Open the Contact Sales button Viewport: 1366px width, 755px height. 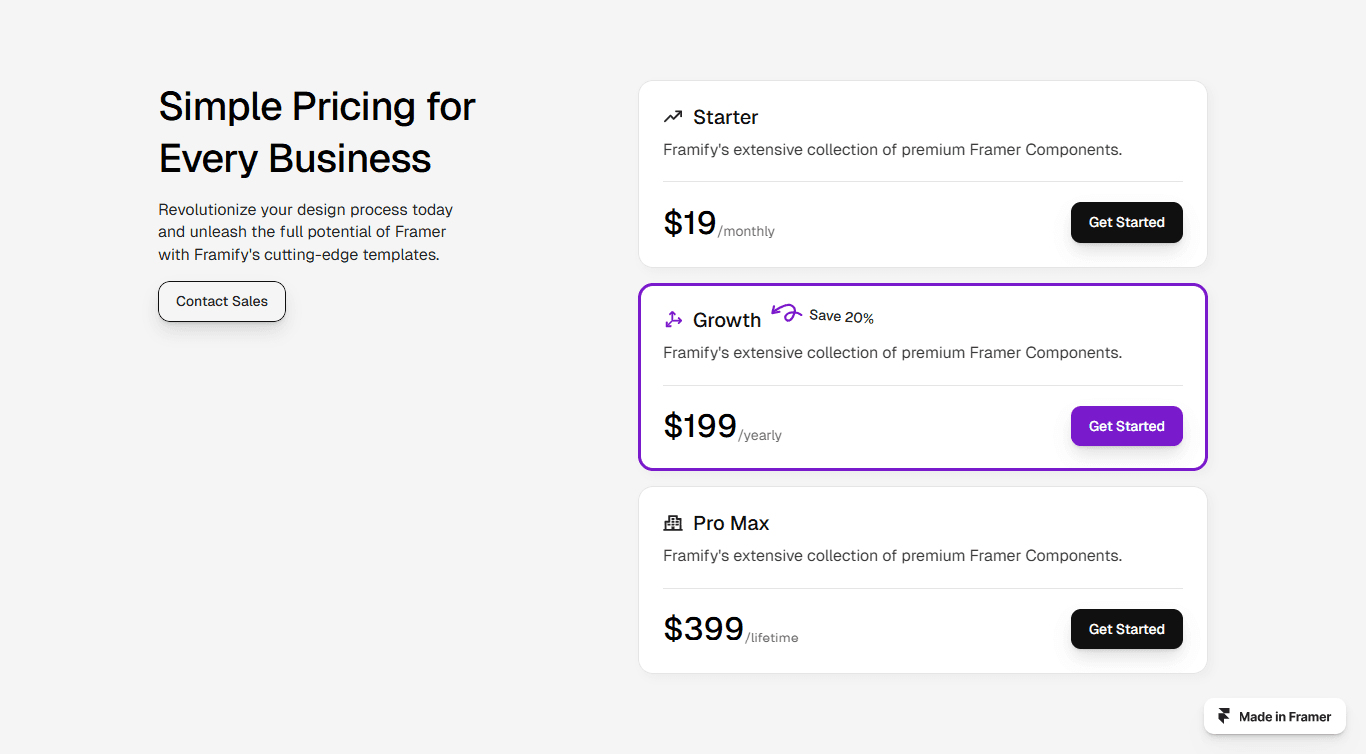point(222,301)
